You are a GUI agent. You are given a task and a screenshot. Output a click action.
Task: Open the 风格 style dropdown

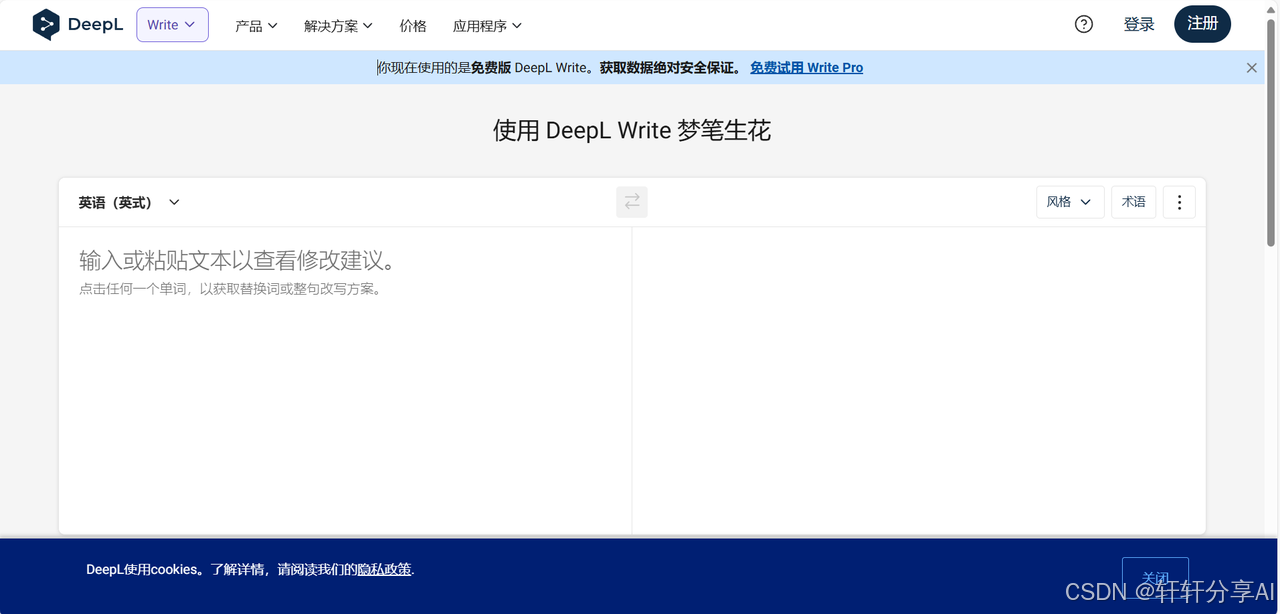point(1069,201)
